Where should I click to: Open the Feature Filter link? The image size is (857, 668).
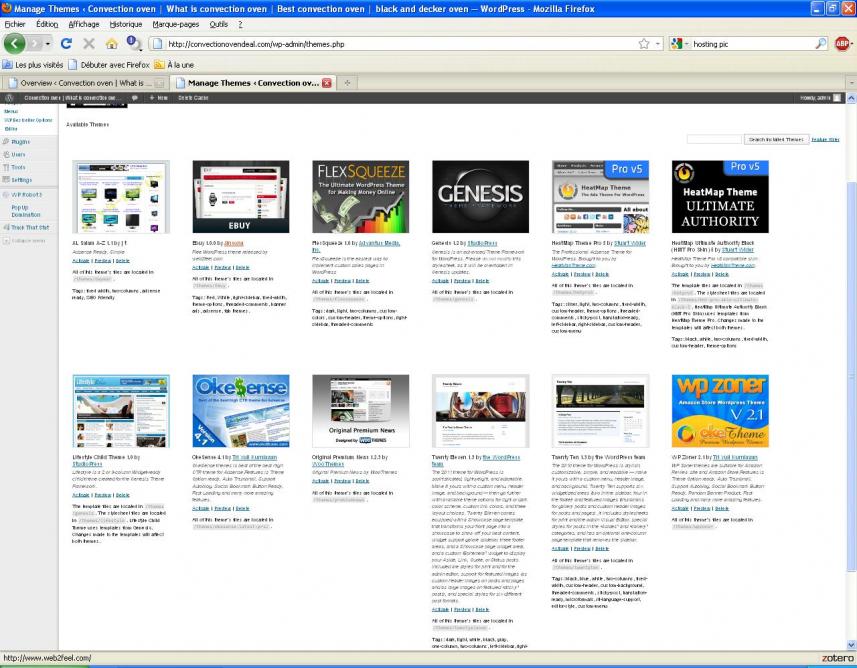[x=825, y=140]
